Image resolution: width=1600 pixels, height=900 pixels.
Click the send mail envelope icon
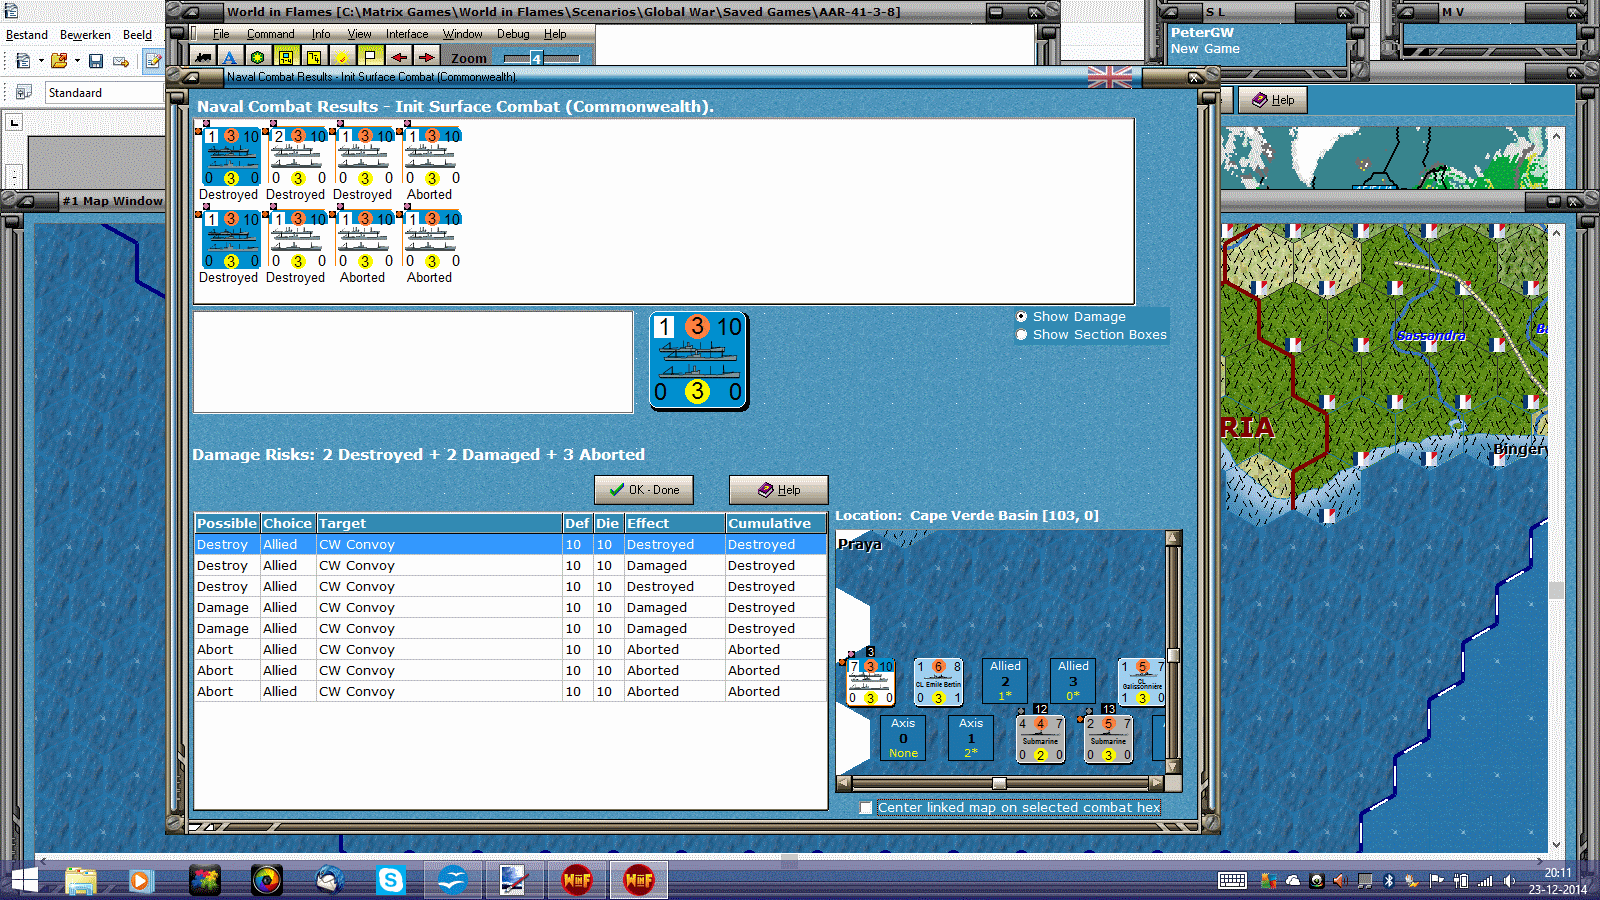coord(121,61)
